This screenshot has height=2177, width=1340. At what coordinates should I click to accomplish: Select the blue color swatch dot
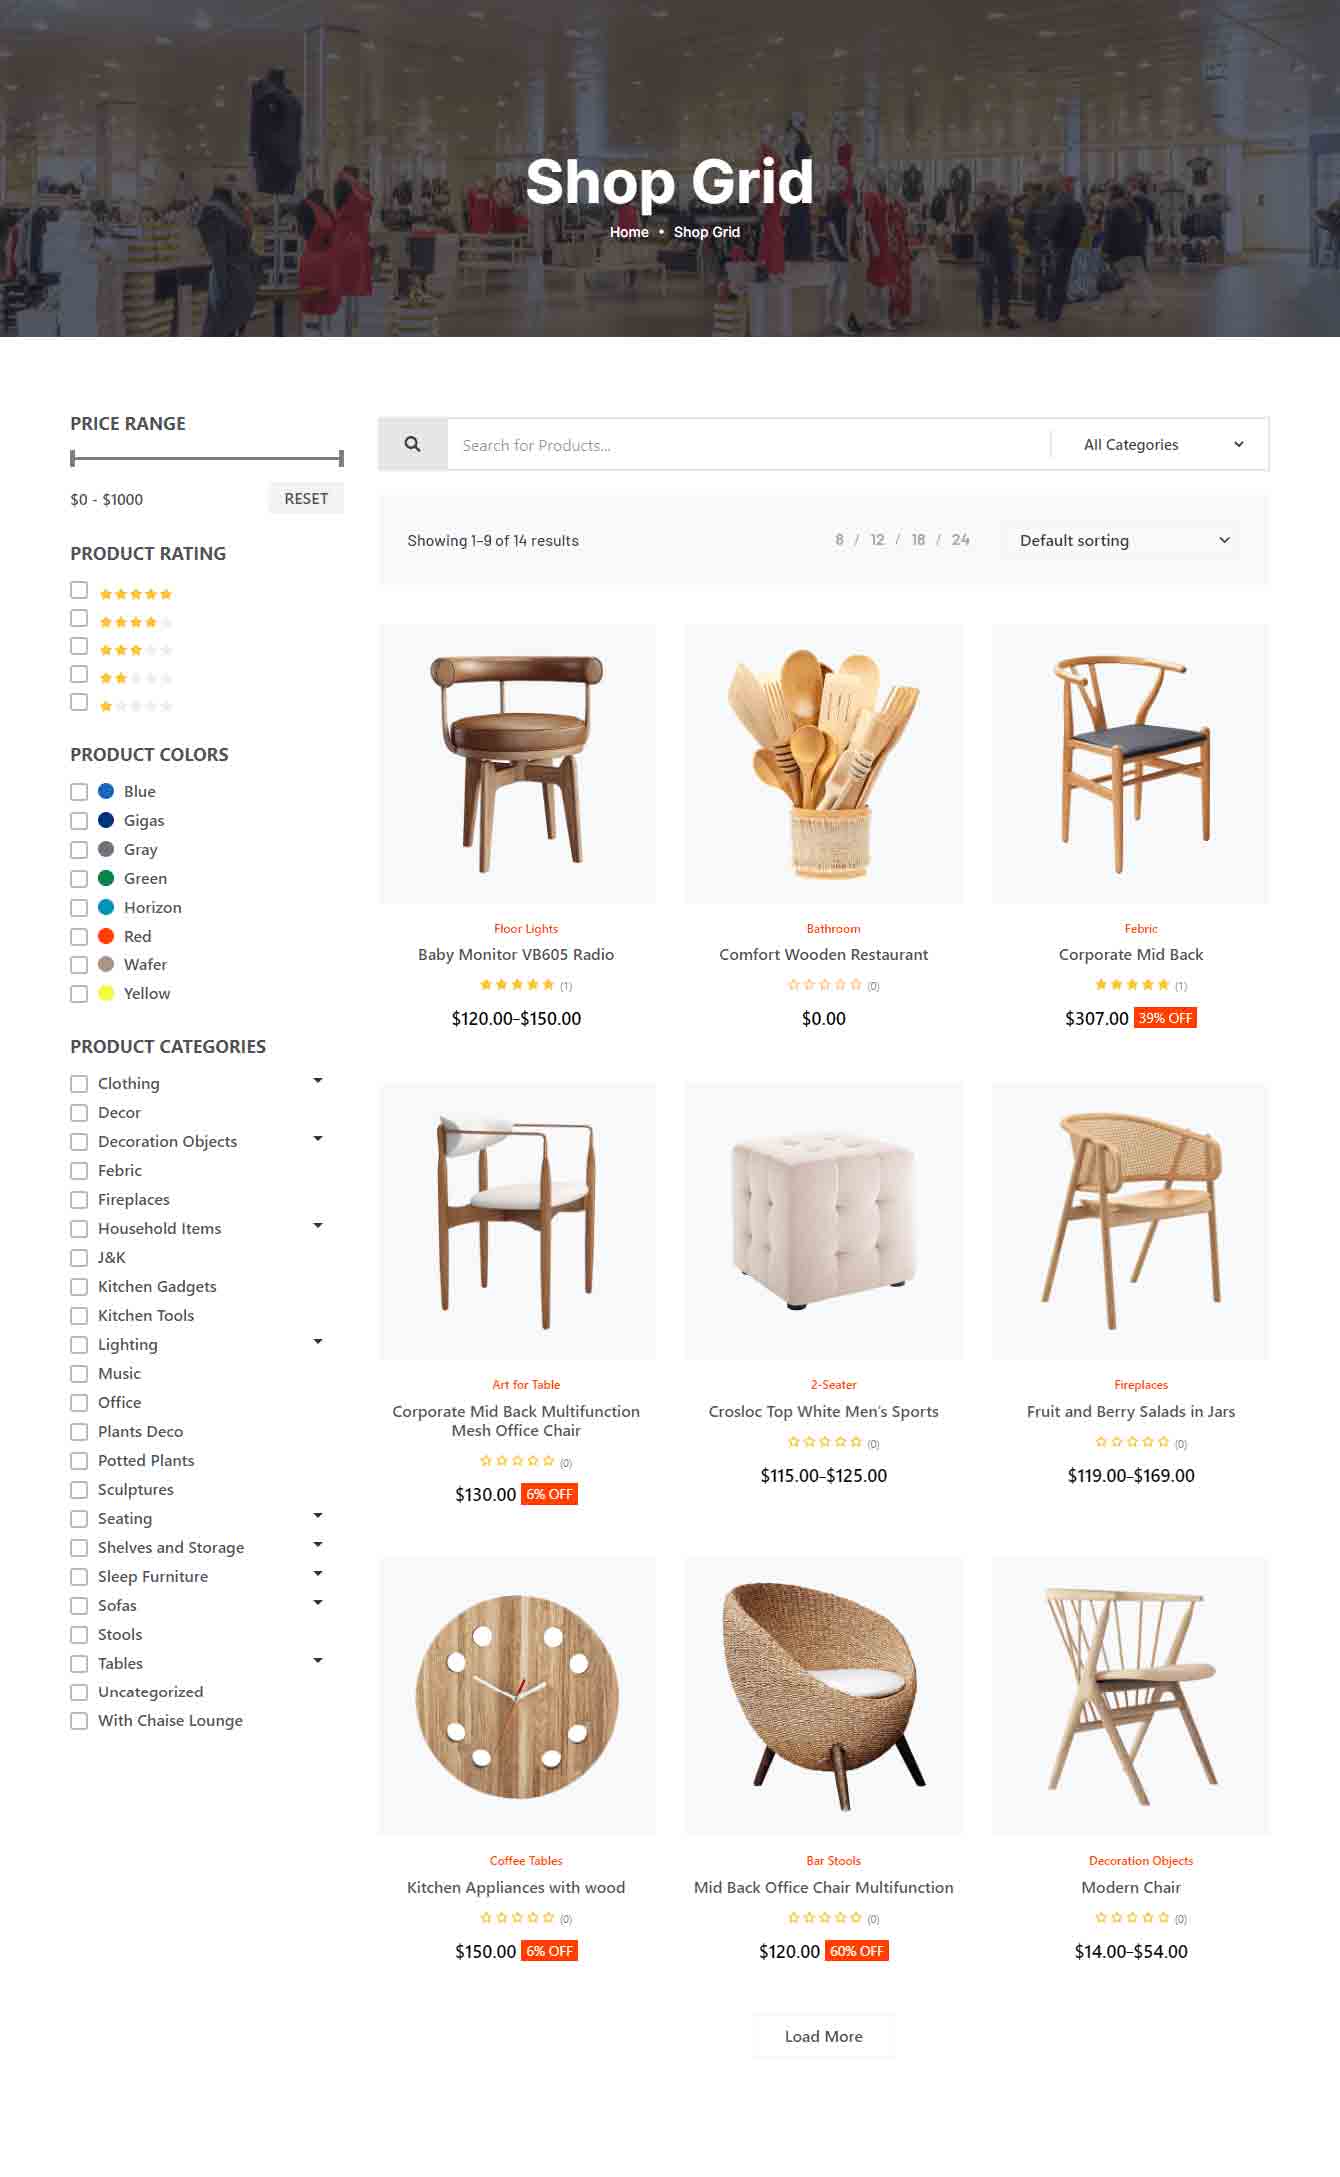[x=106, y=791]
